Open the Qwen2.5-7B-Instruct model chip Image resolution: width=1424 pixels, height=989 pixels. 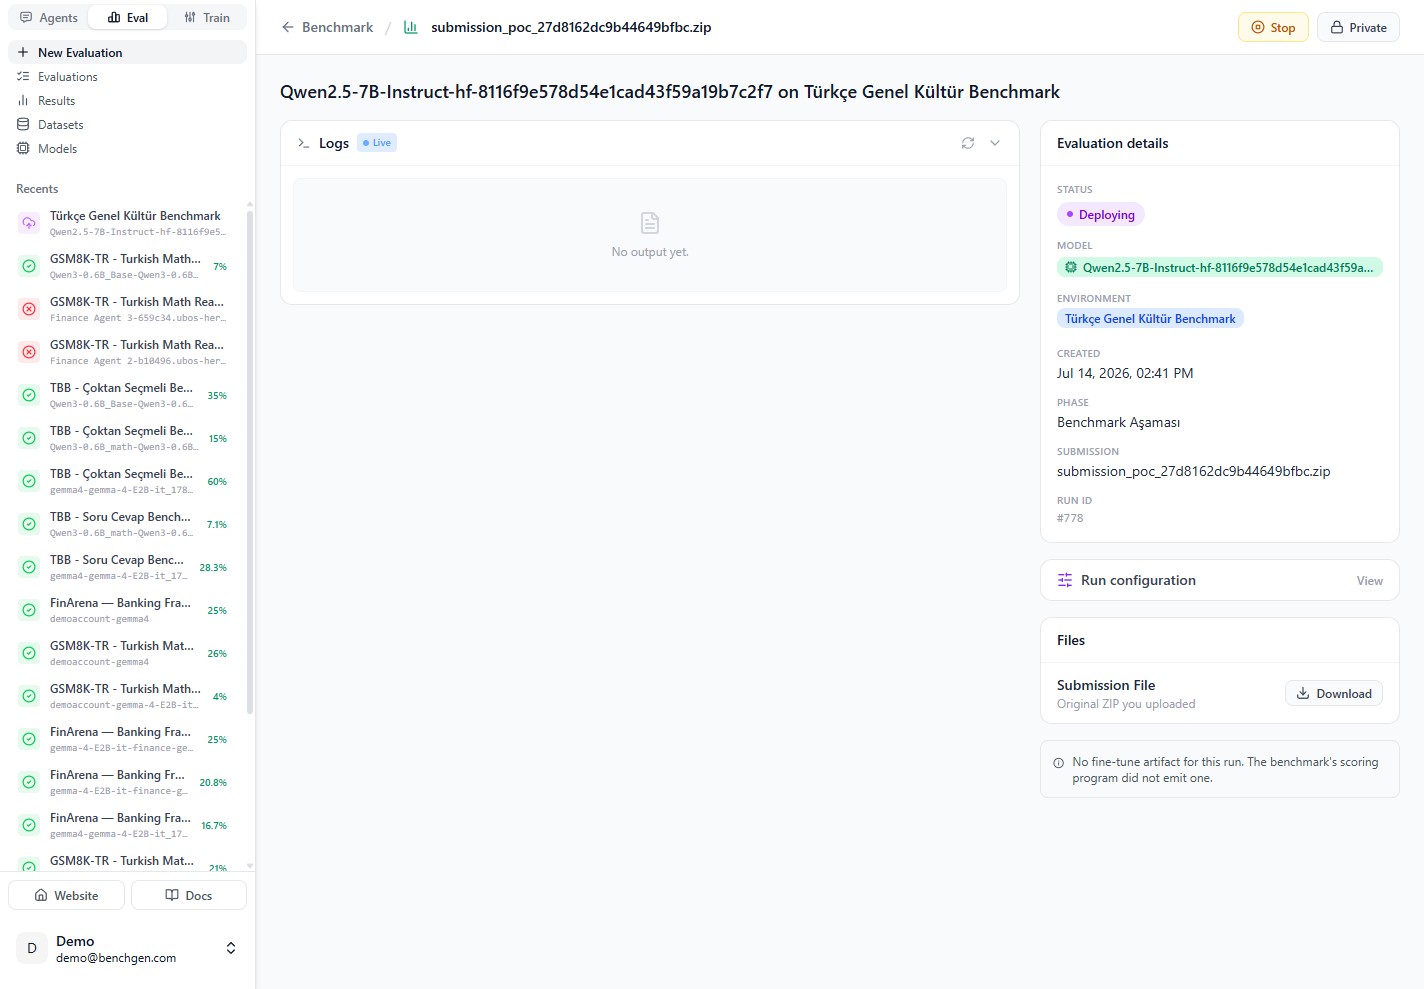(1219, 268)
